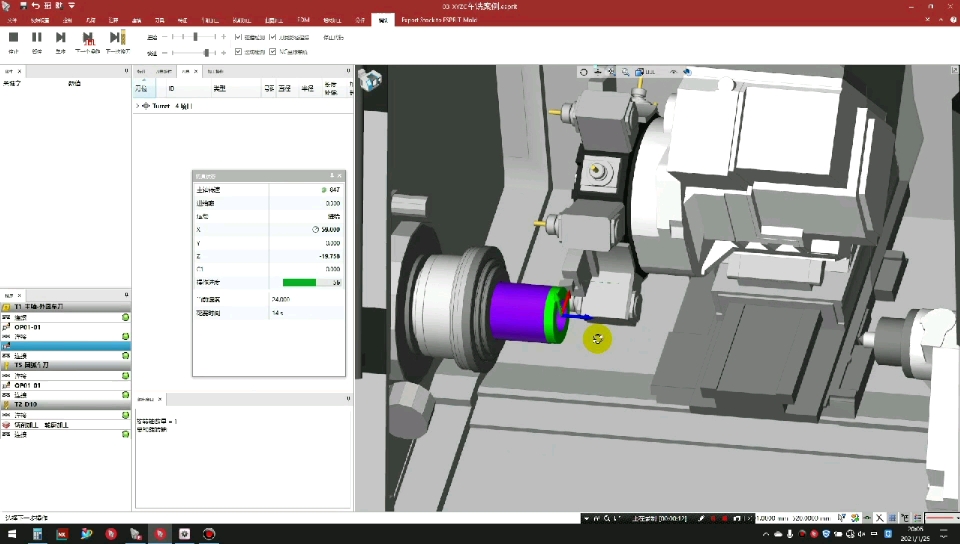This screenshot has height=544, width=960.
Task: Click the single step forward icon
Action: [x=61, y=38]
